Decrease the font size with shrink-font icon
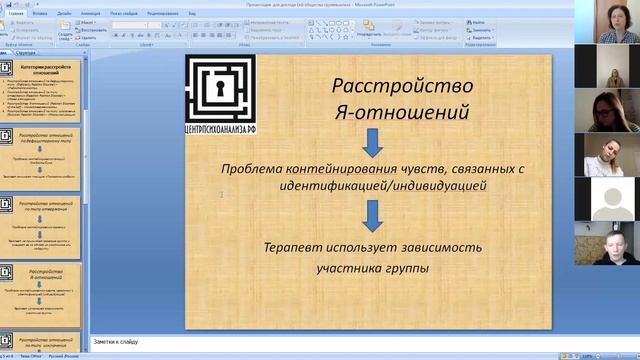640x360 pixels. [x=174, y=25]
